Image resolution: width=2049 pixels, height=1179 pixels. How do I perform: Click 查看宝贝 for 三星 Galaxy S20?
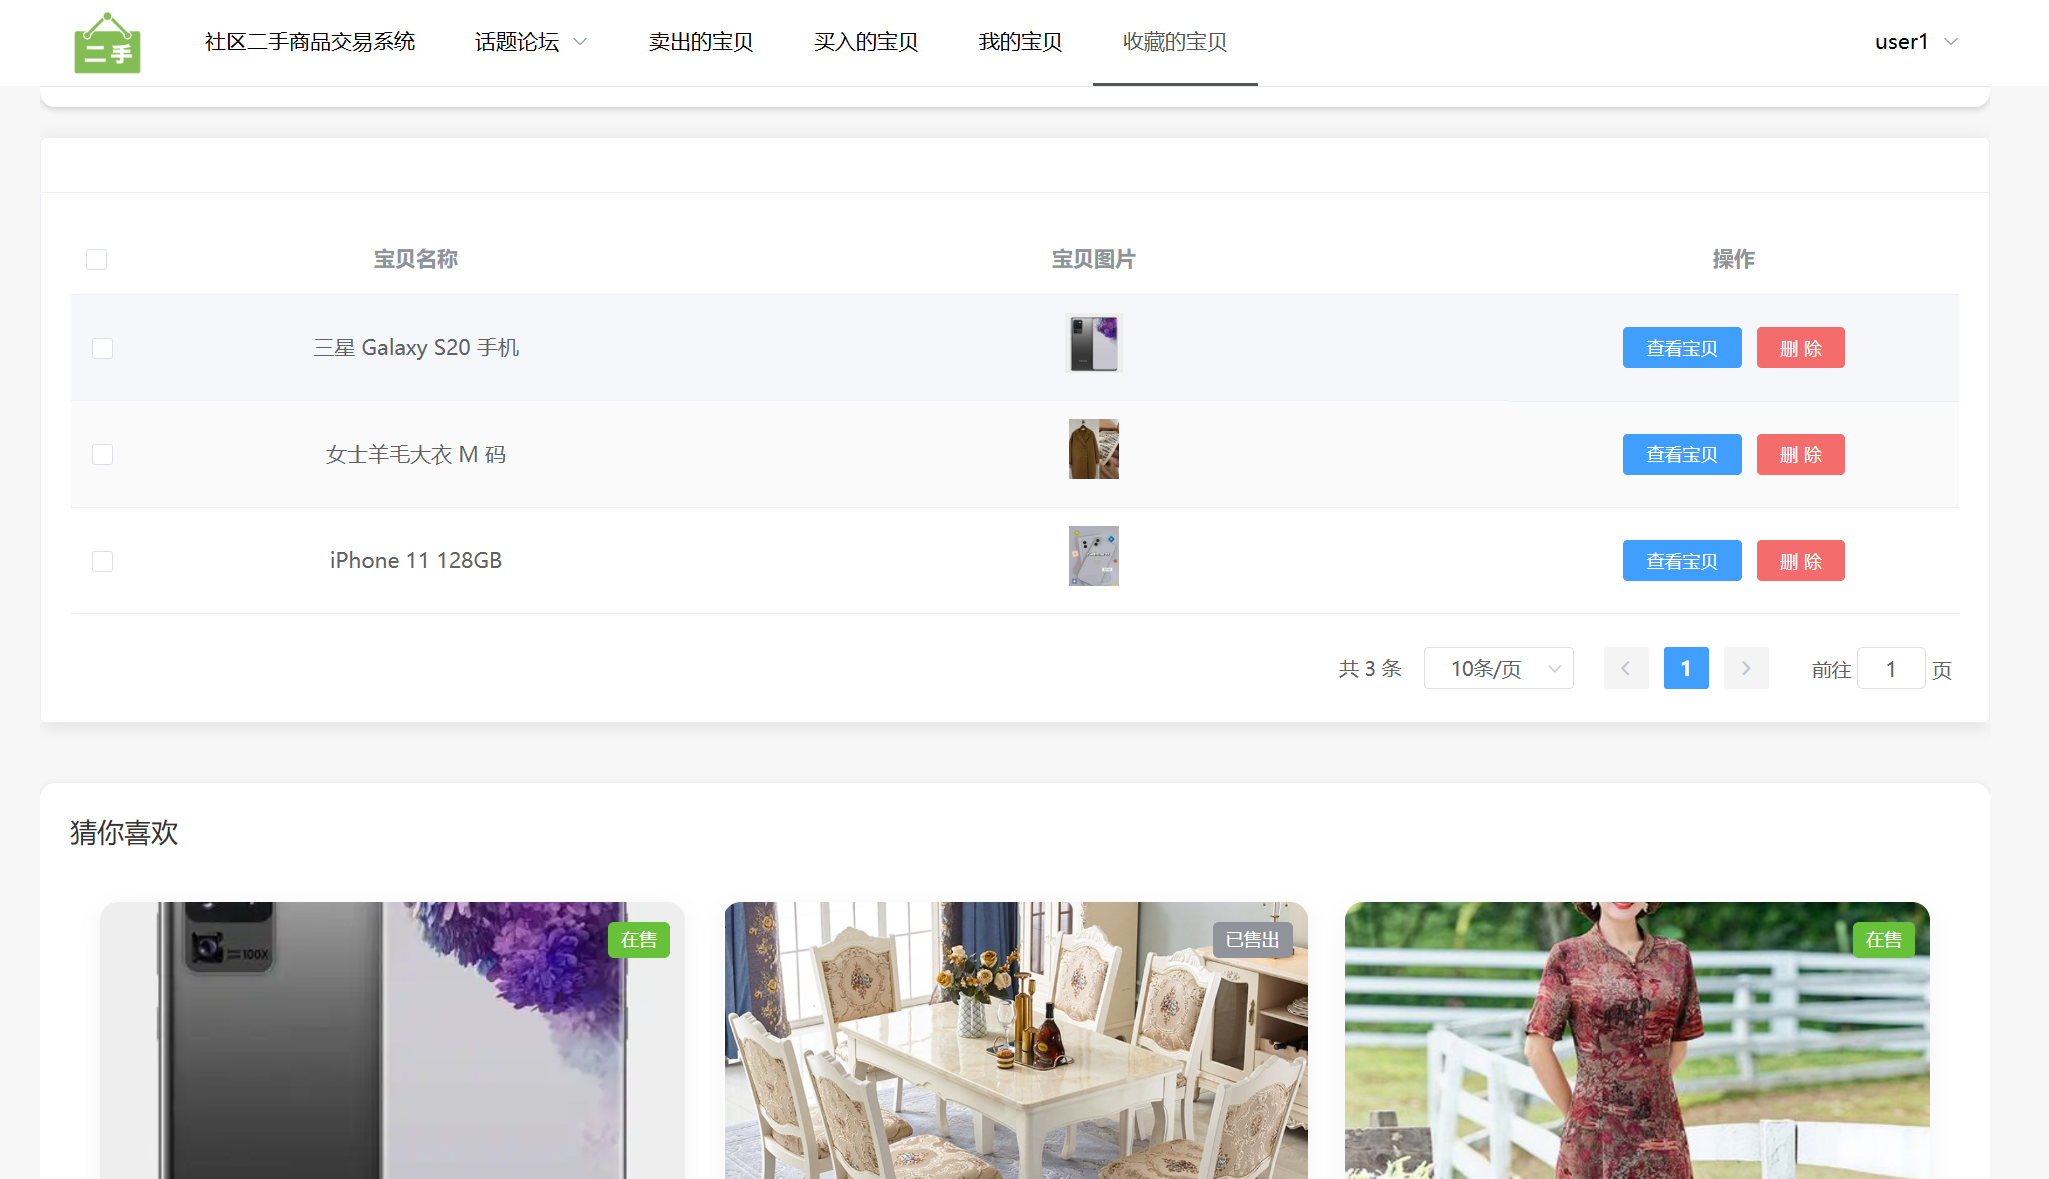click(1682, 348)
